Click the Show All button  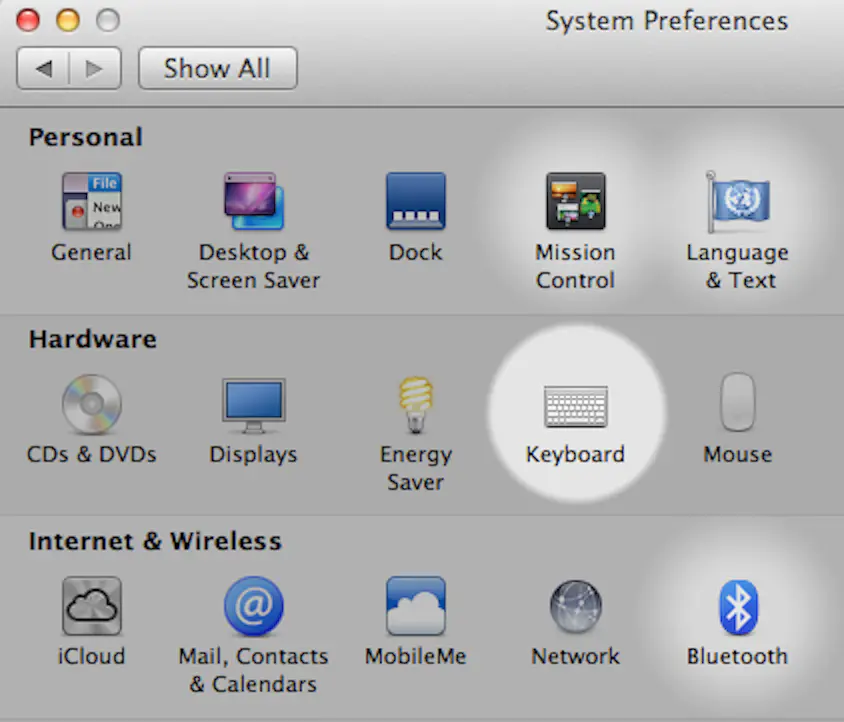217,68
